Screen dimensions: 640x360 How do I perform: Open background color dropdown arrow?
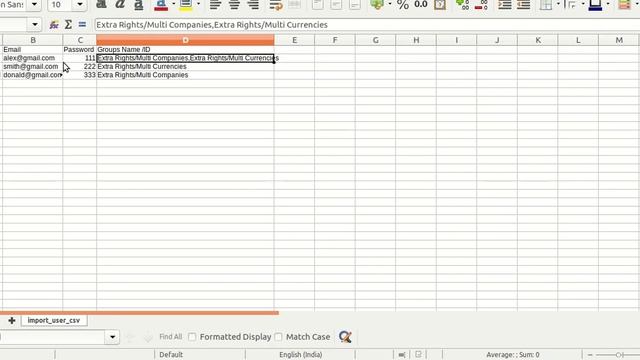198,4
